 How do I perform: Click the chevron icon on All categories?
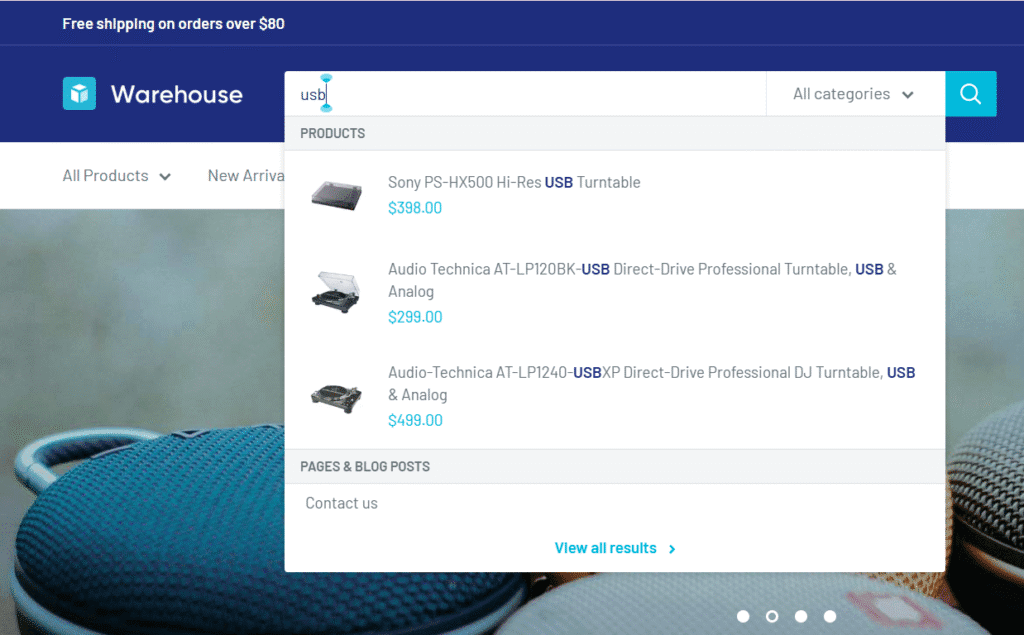tap(909, 93)
